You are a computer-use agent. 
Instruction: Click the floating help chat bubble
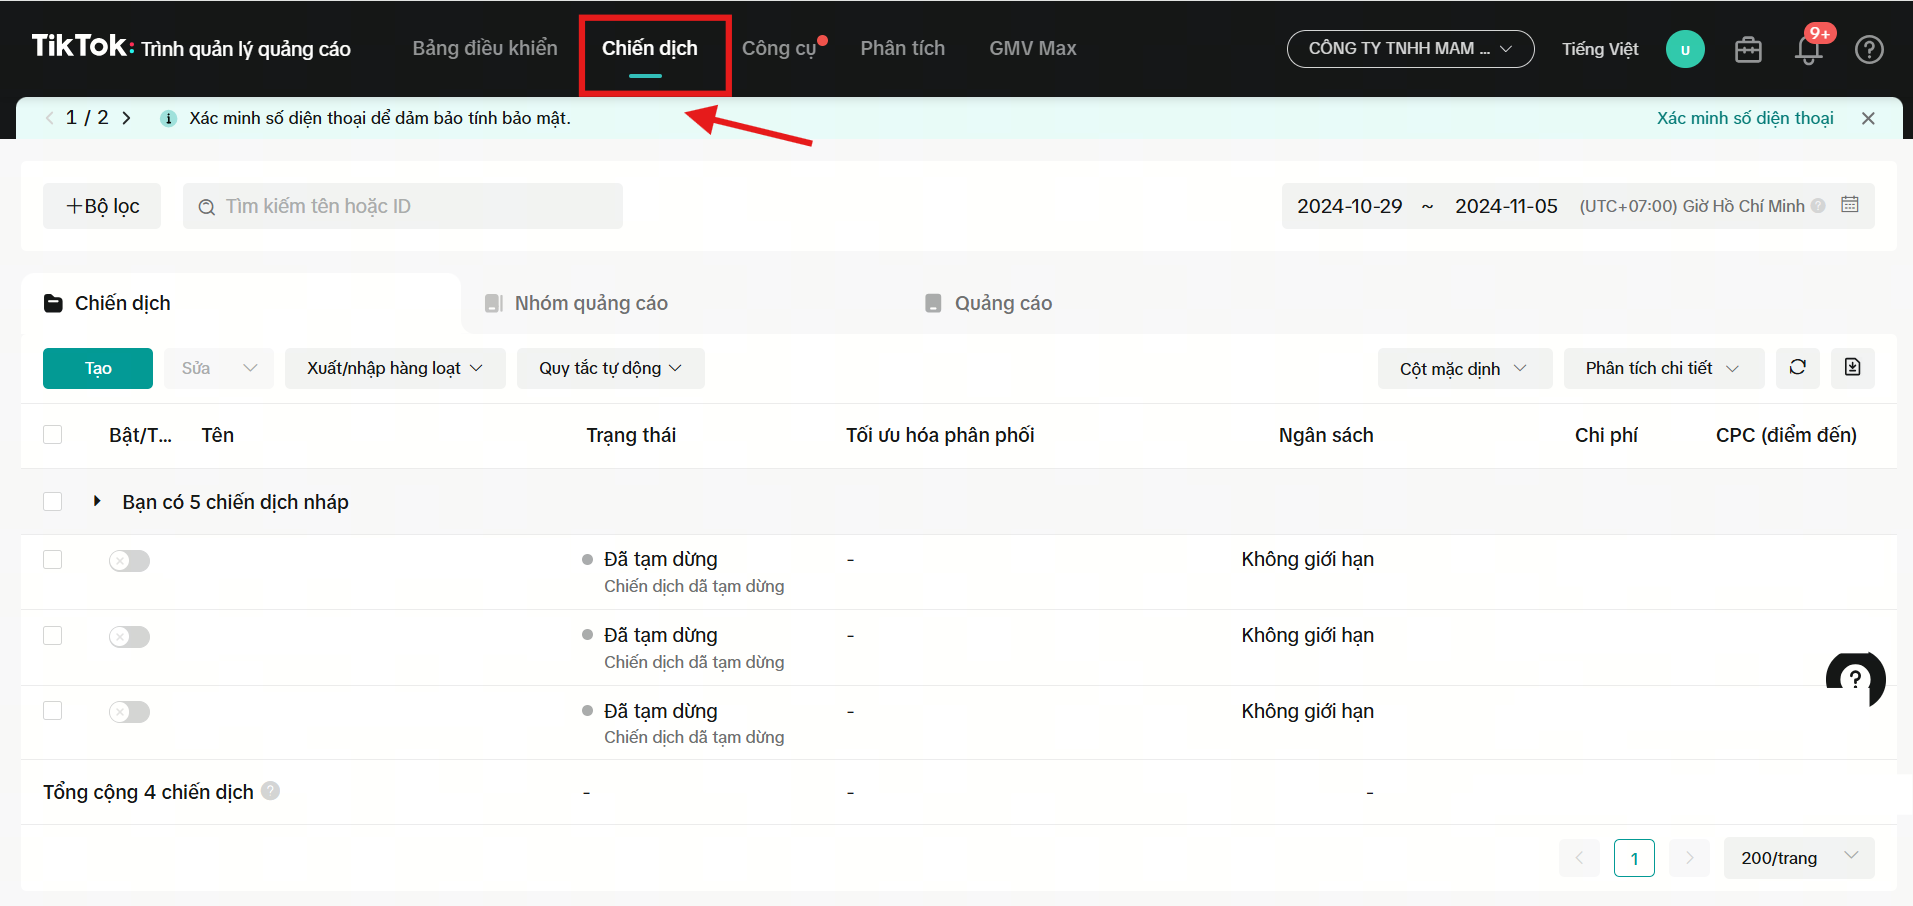[1856, 680]
